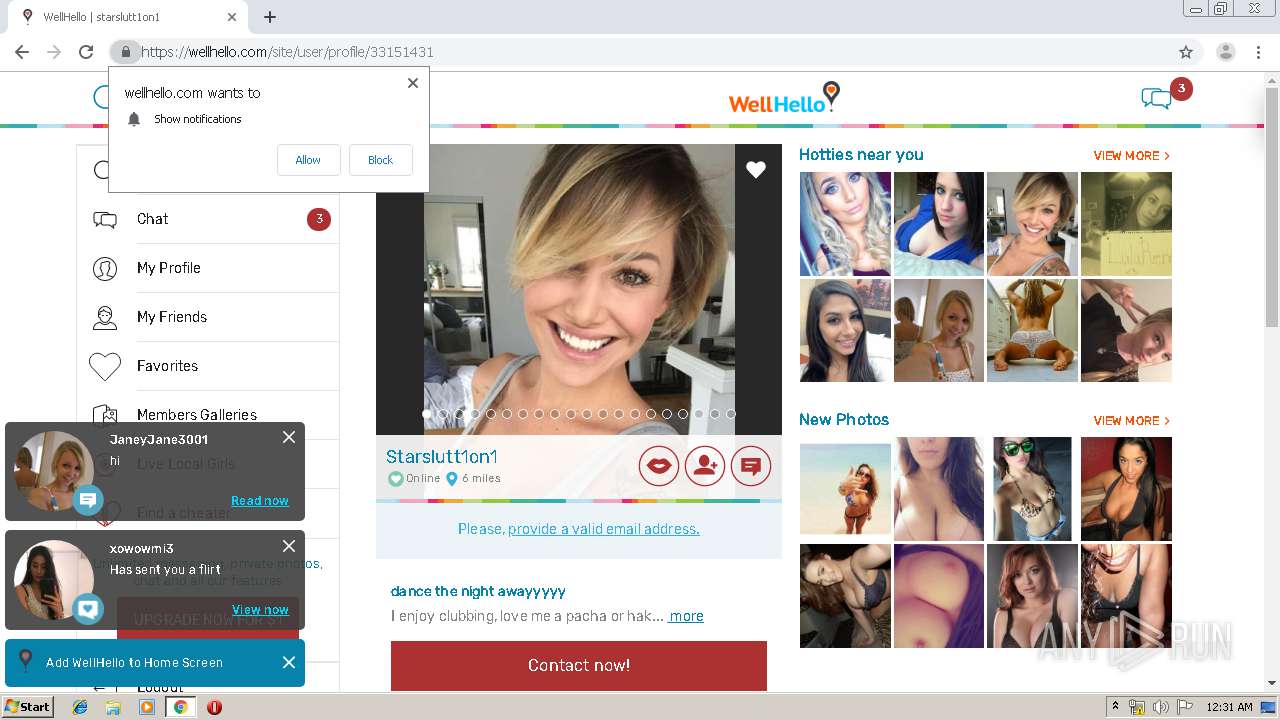
Task: Send a kiss with the lips icon
Action: pos(659,465)
